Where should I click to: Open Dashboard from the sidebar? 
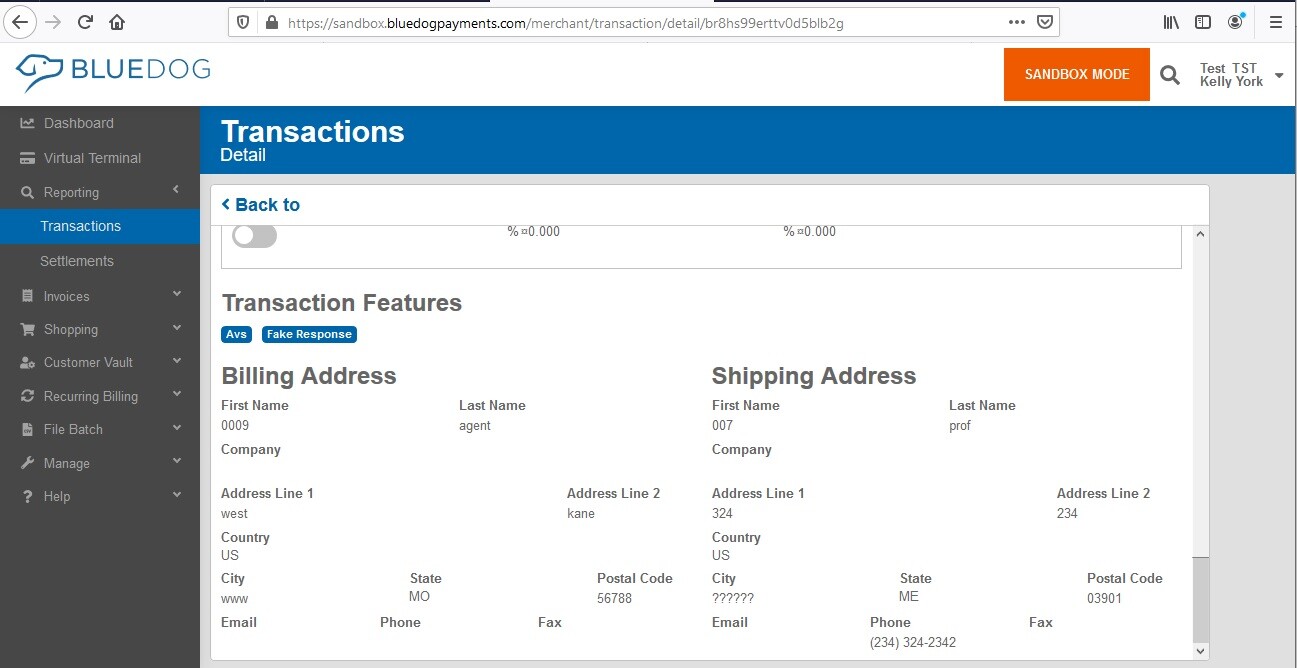click(x=78, y=123)
